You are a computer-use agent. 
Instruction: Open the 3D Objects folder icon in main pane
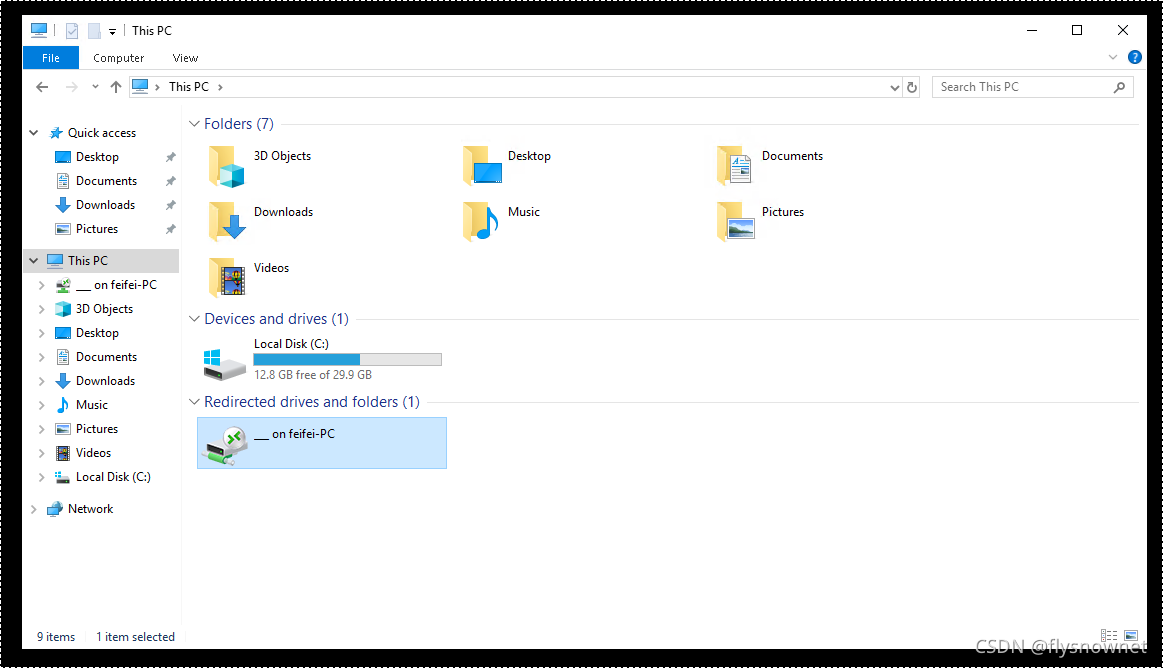click(x=226, y=166)
